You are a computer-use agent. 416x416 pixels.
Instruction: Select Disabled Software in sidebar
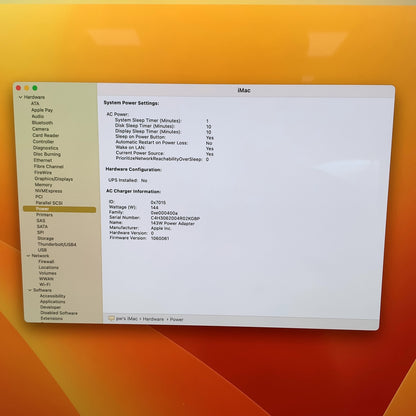(x=59, y=313)
